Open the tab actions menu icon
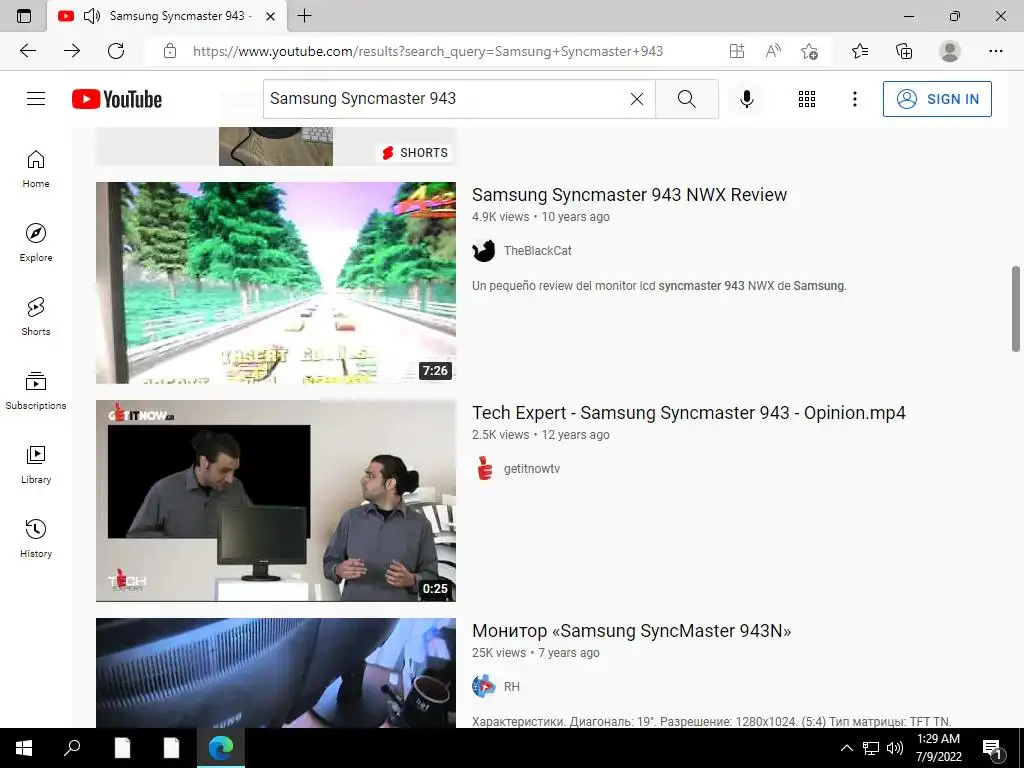Viewport: 1024px width, 768px height. [x=24, y=16]
